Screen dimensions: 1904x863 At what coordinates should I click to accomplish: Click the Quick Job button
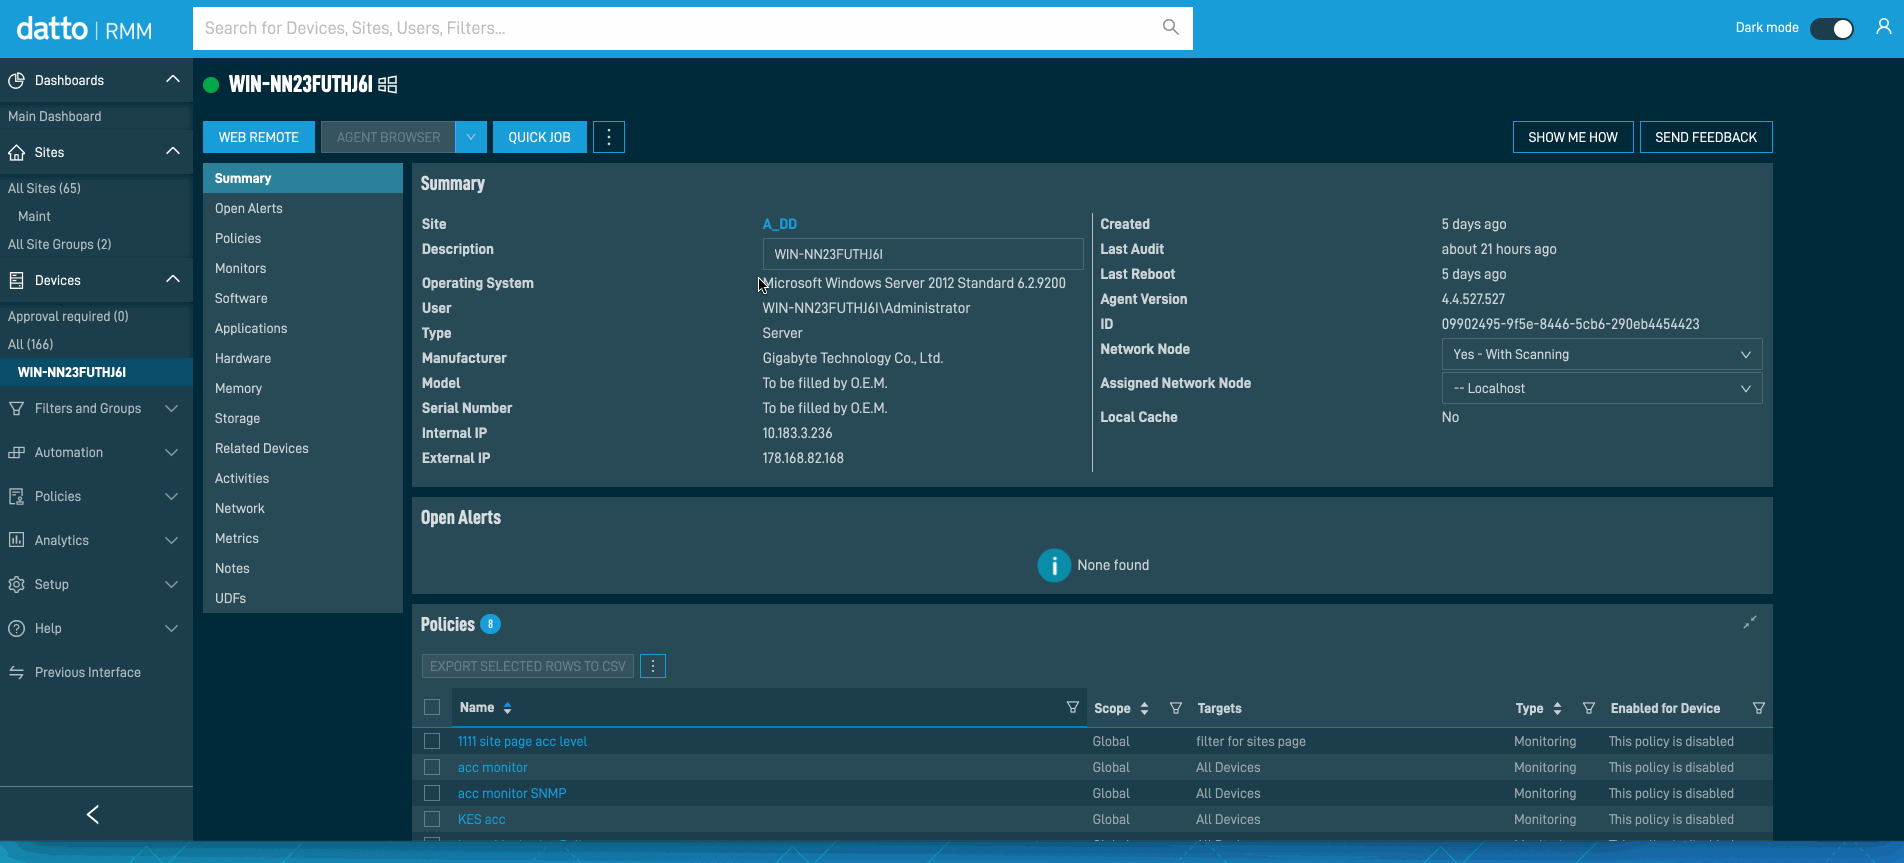[539, 137]
